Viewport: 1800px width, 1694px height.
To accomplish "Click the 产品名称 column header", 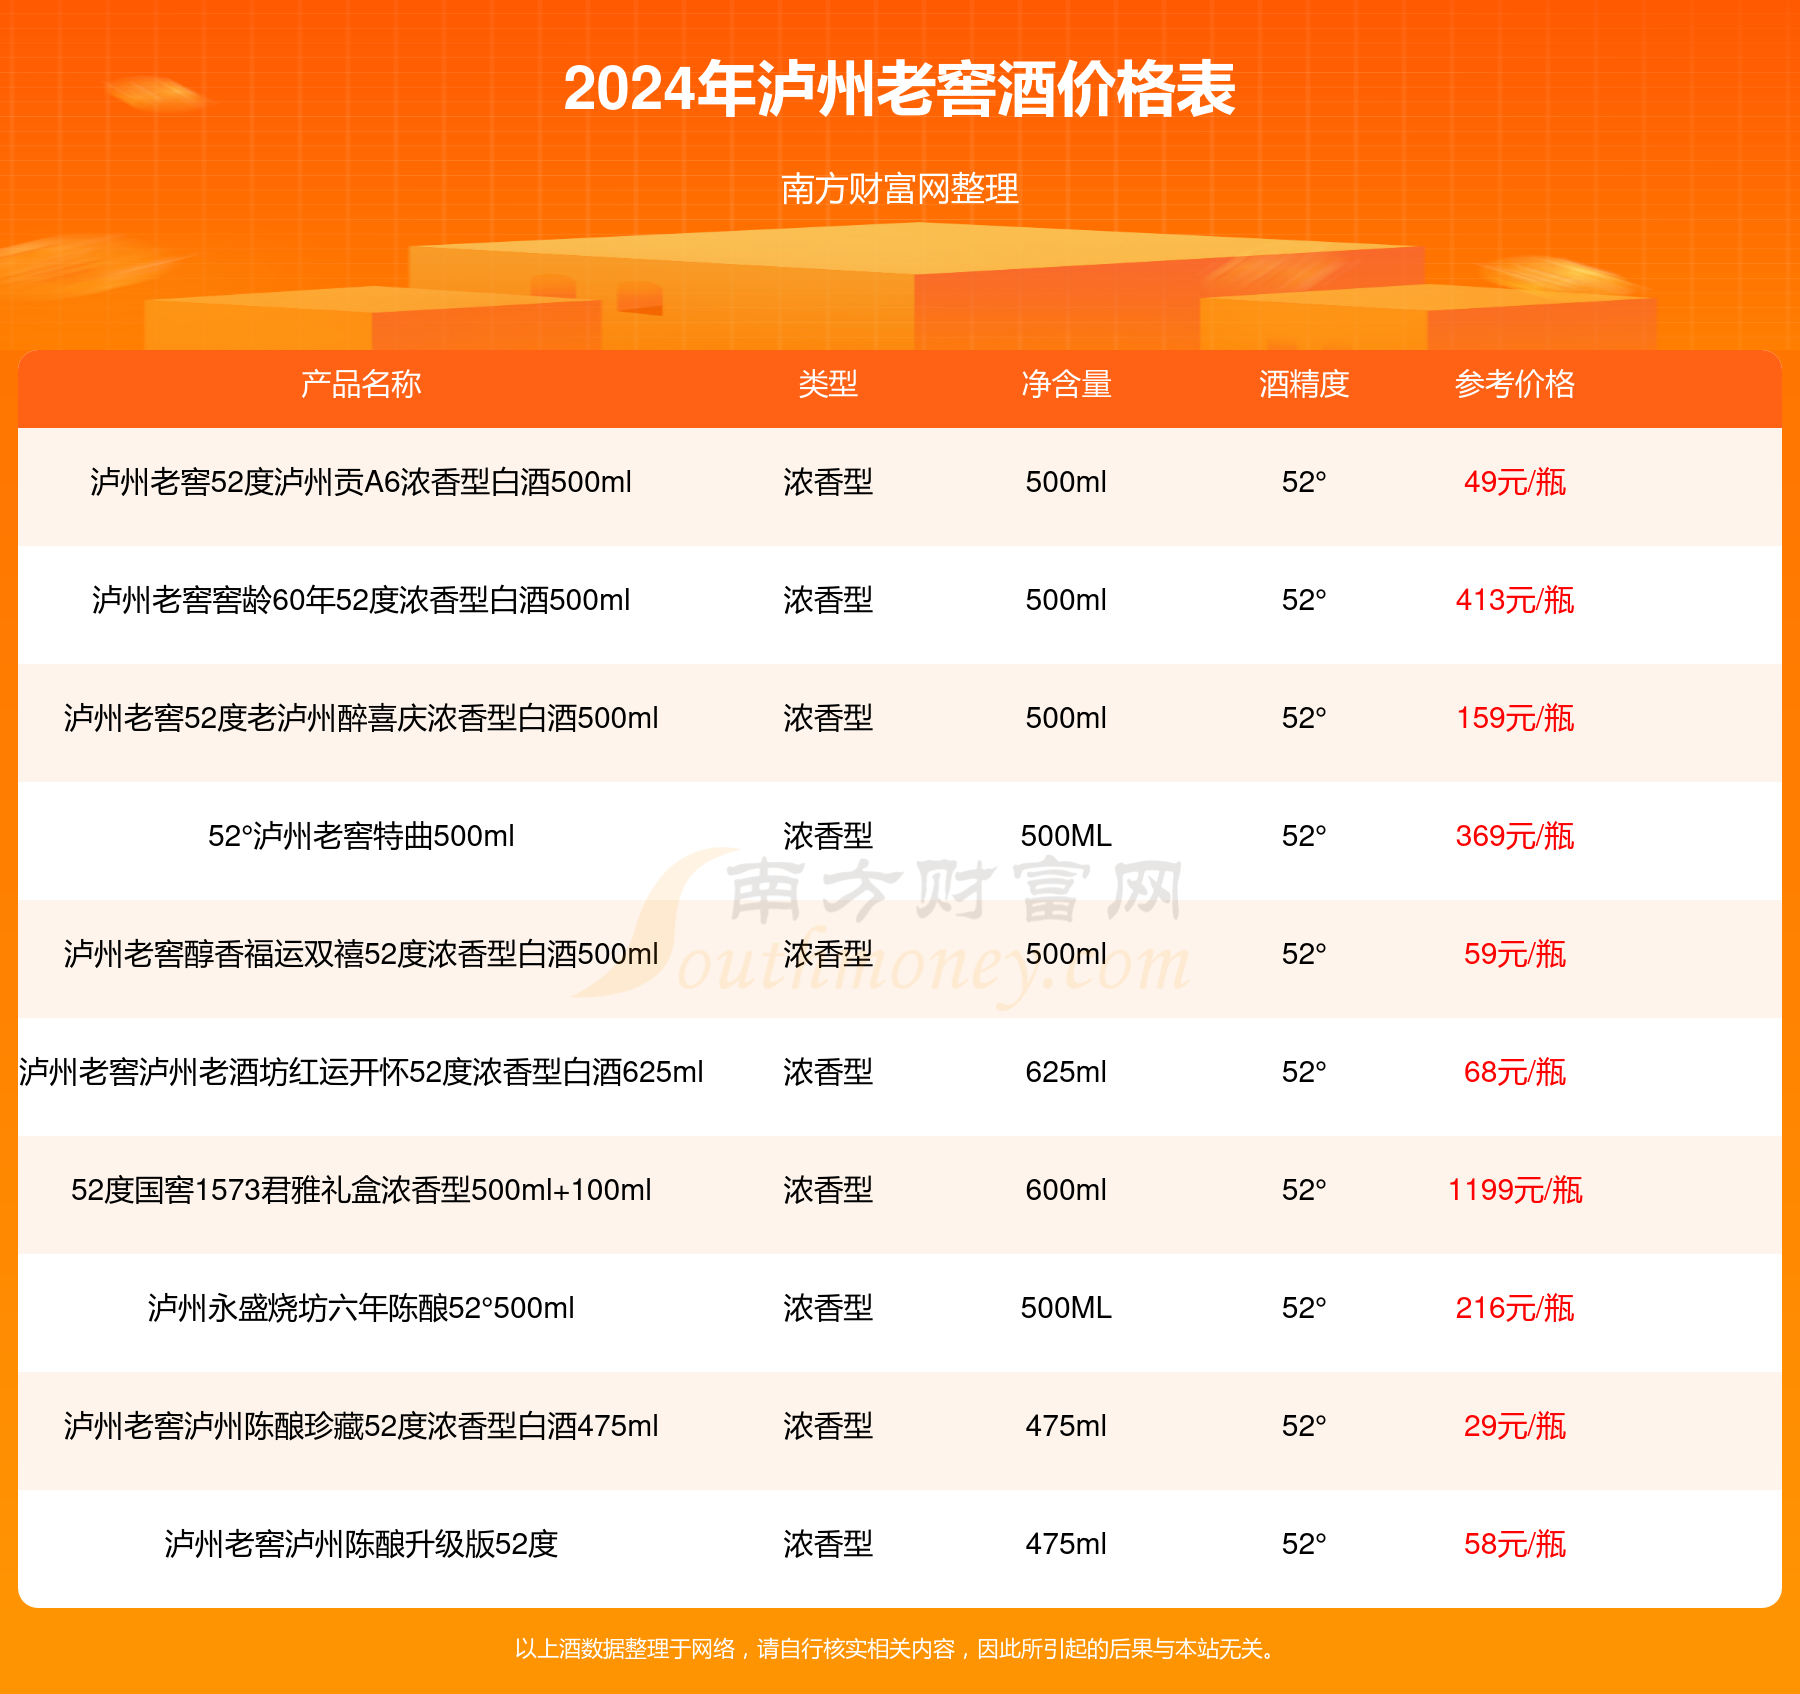I will pos(361,384).
